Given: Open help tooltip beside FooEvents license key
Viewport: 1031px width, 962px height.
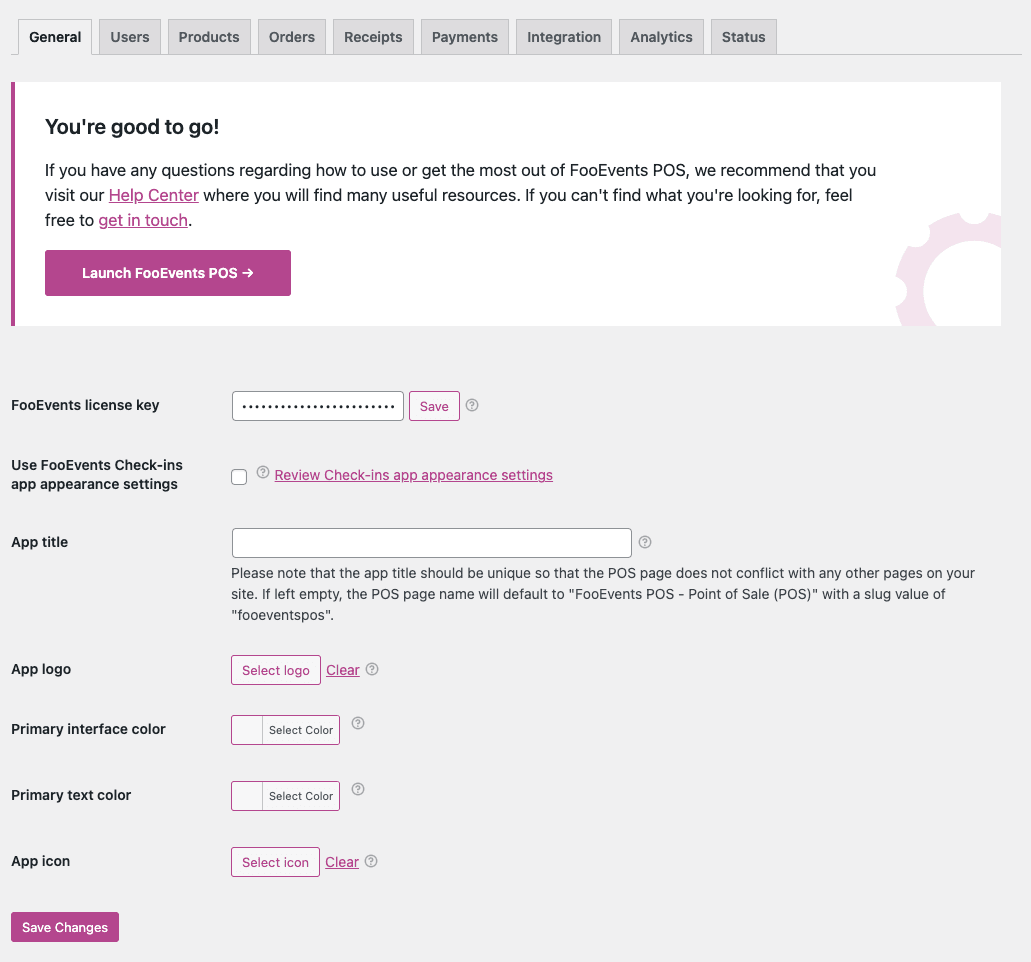Looking at the screenshot, I should [472, 405].
